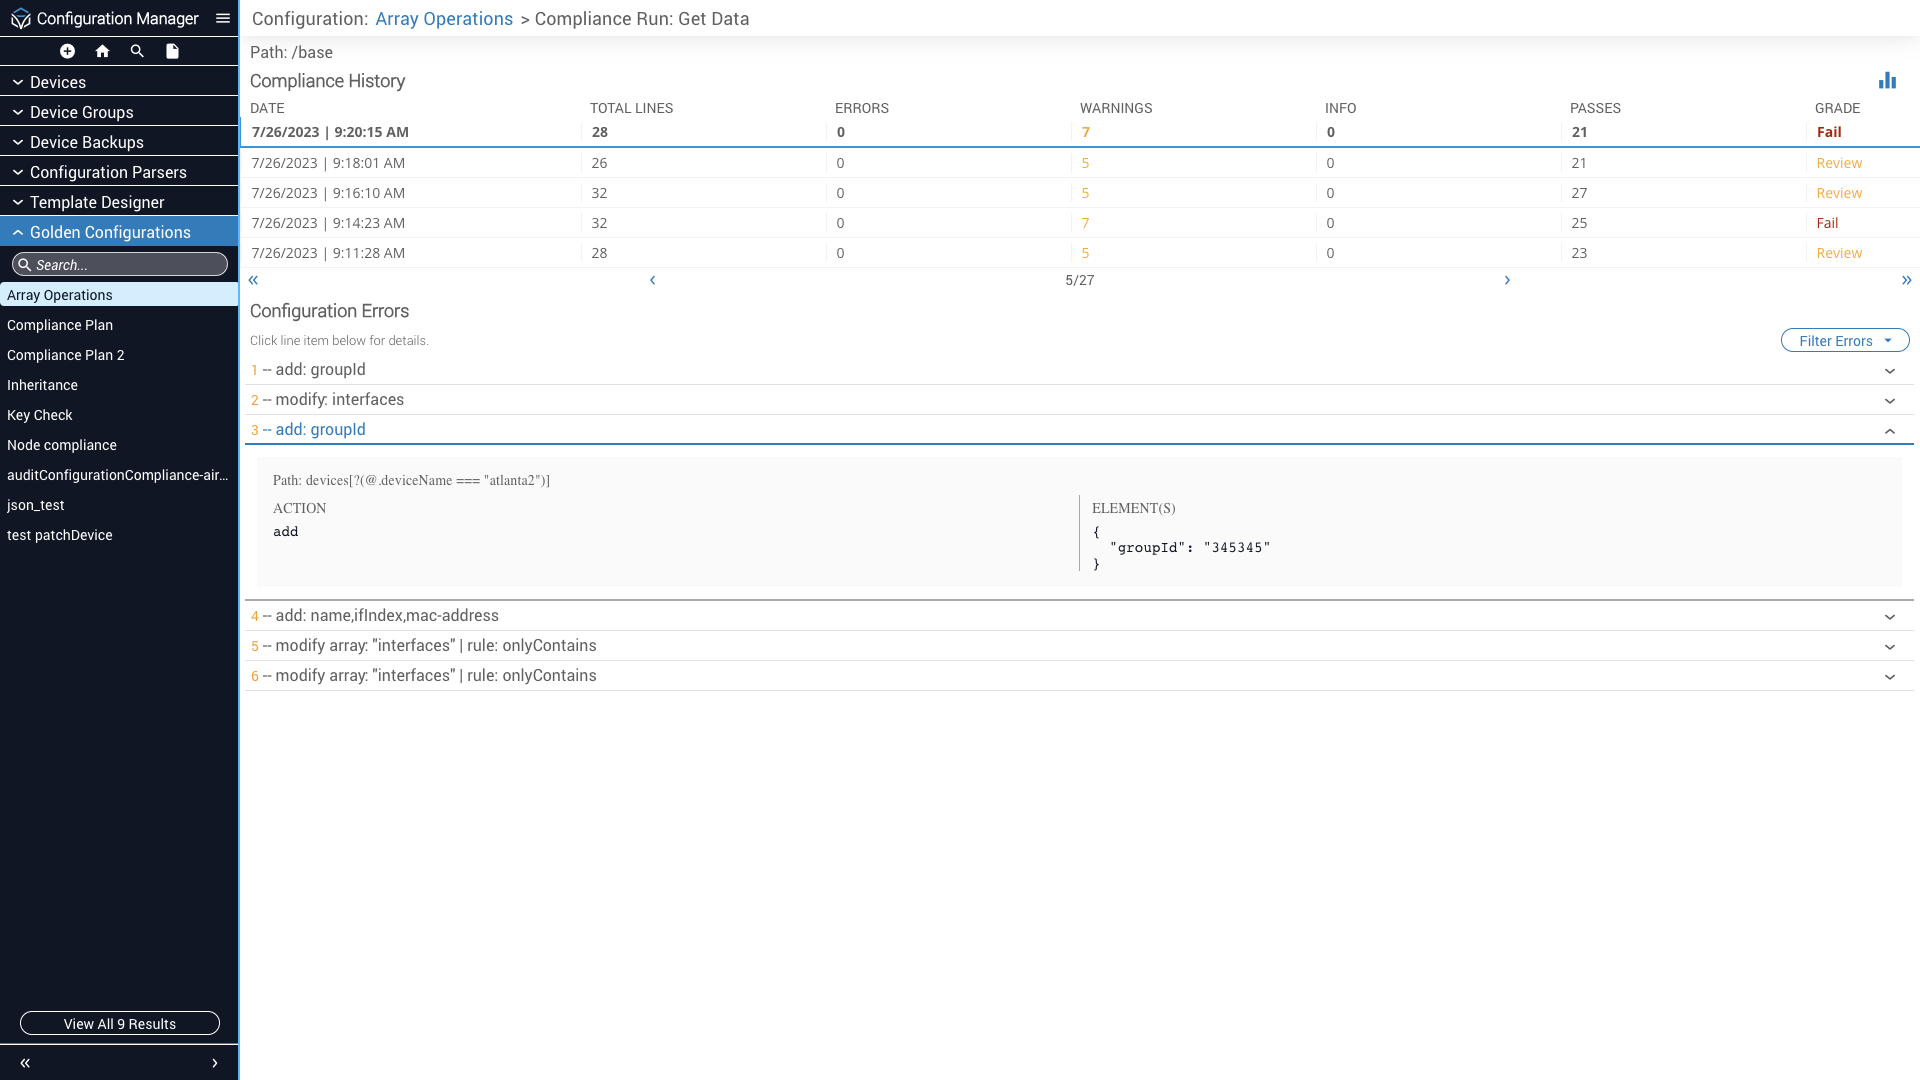Go to the next compliance history page
This screenshot has height=1080, width=1920.
coord(1507,280)
